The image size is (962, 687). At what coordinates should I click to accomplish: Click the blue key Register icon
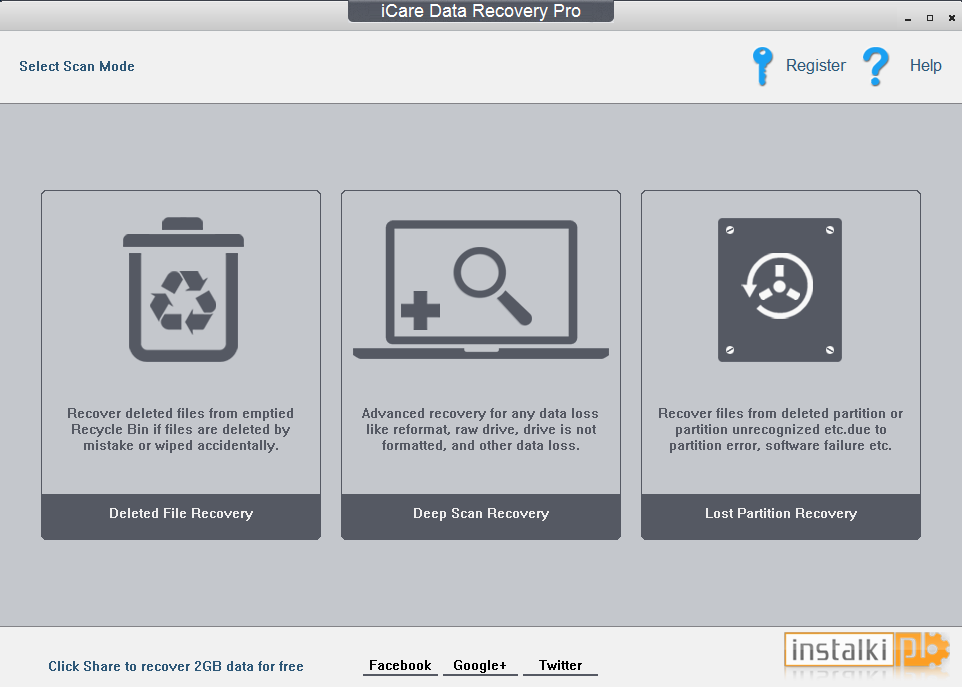(x=763, y=66)
